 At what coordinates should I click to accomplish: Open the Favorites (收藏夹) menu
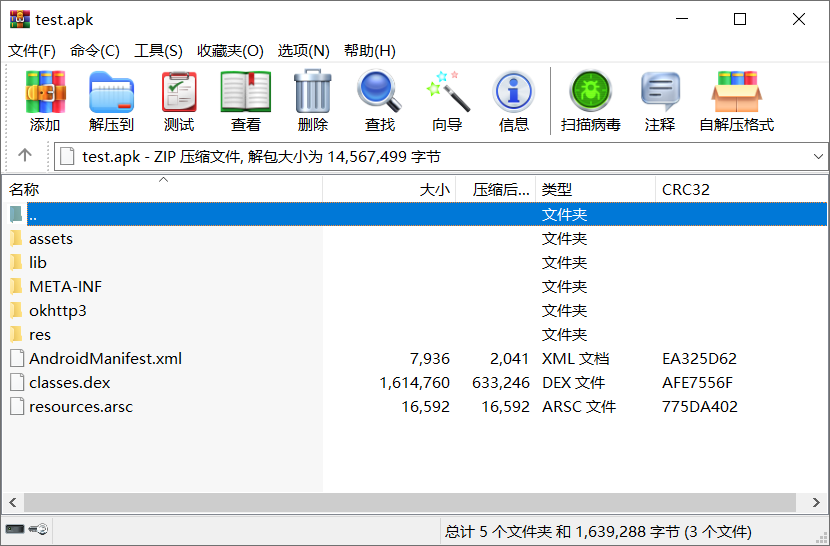click(230, 51)
